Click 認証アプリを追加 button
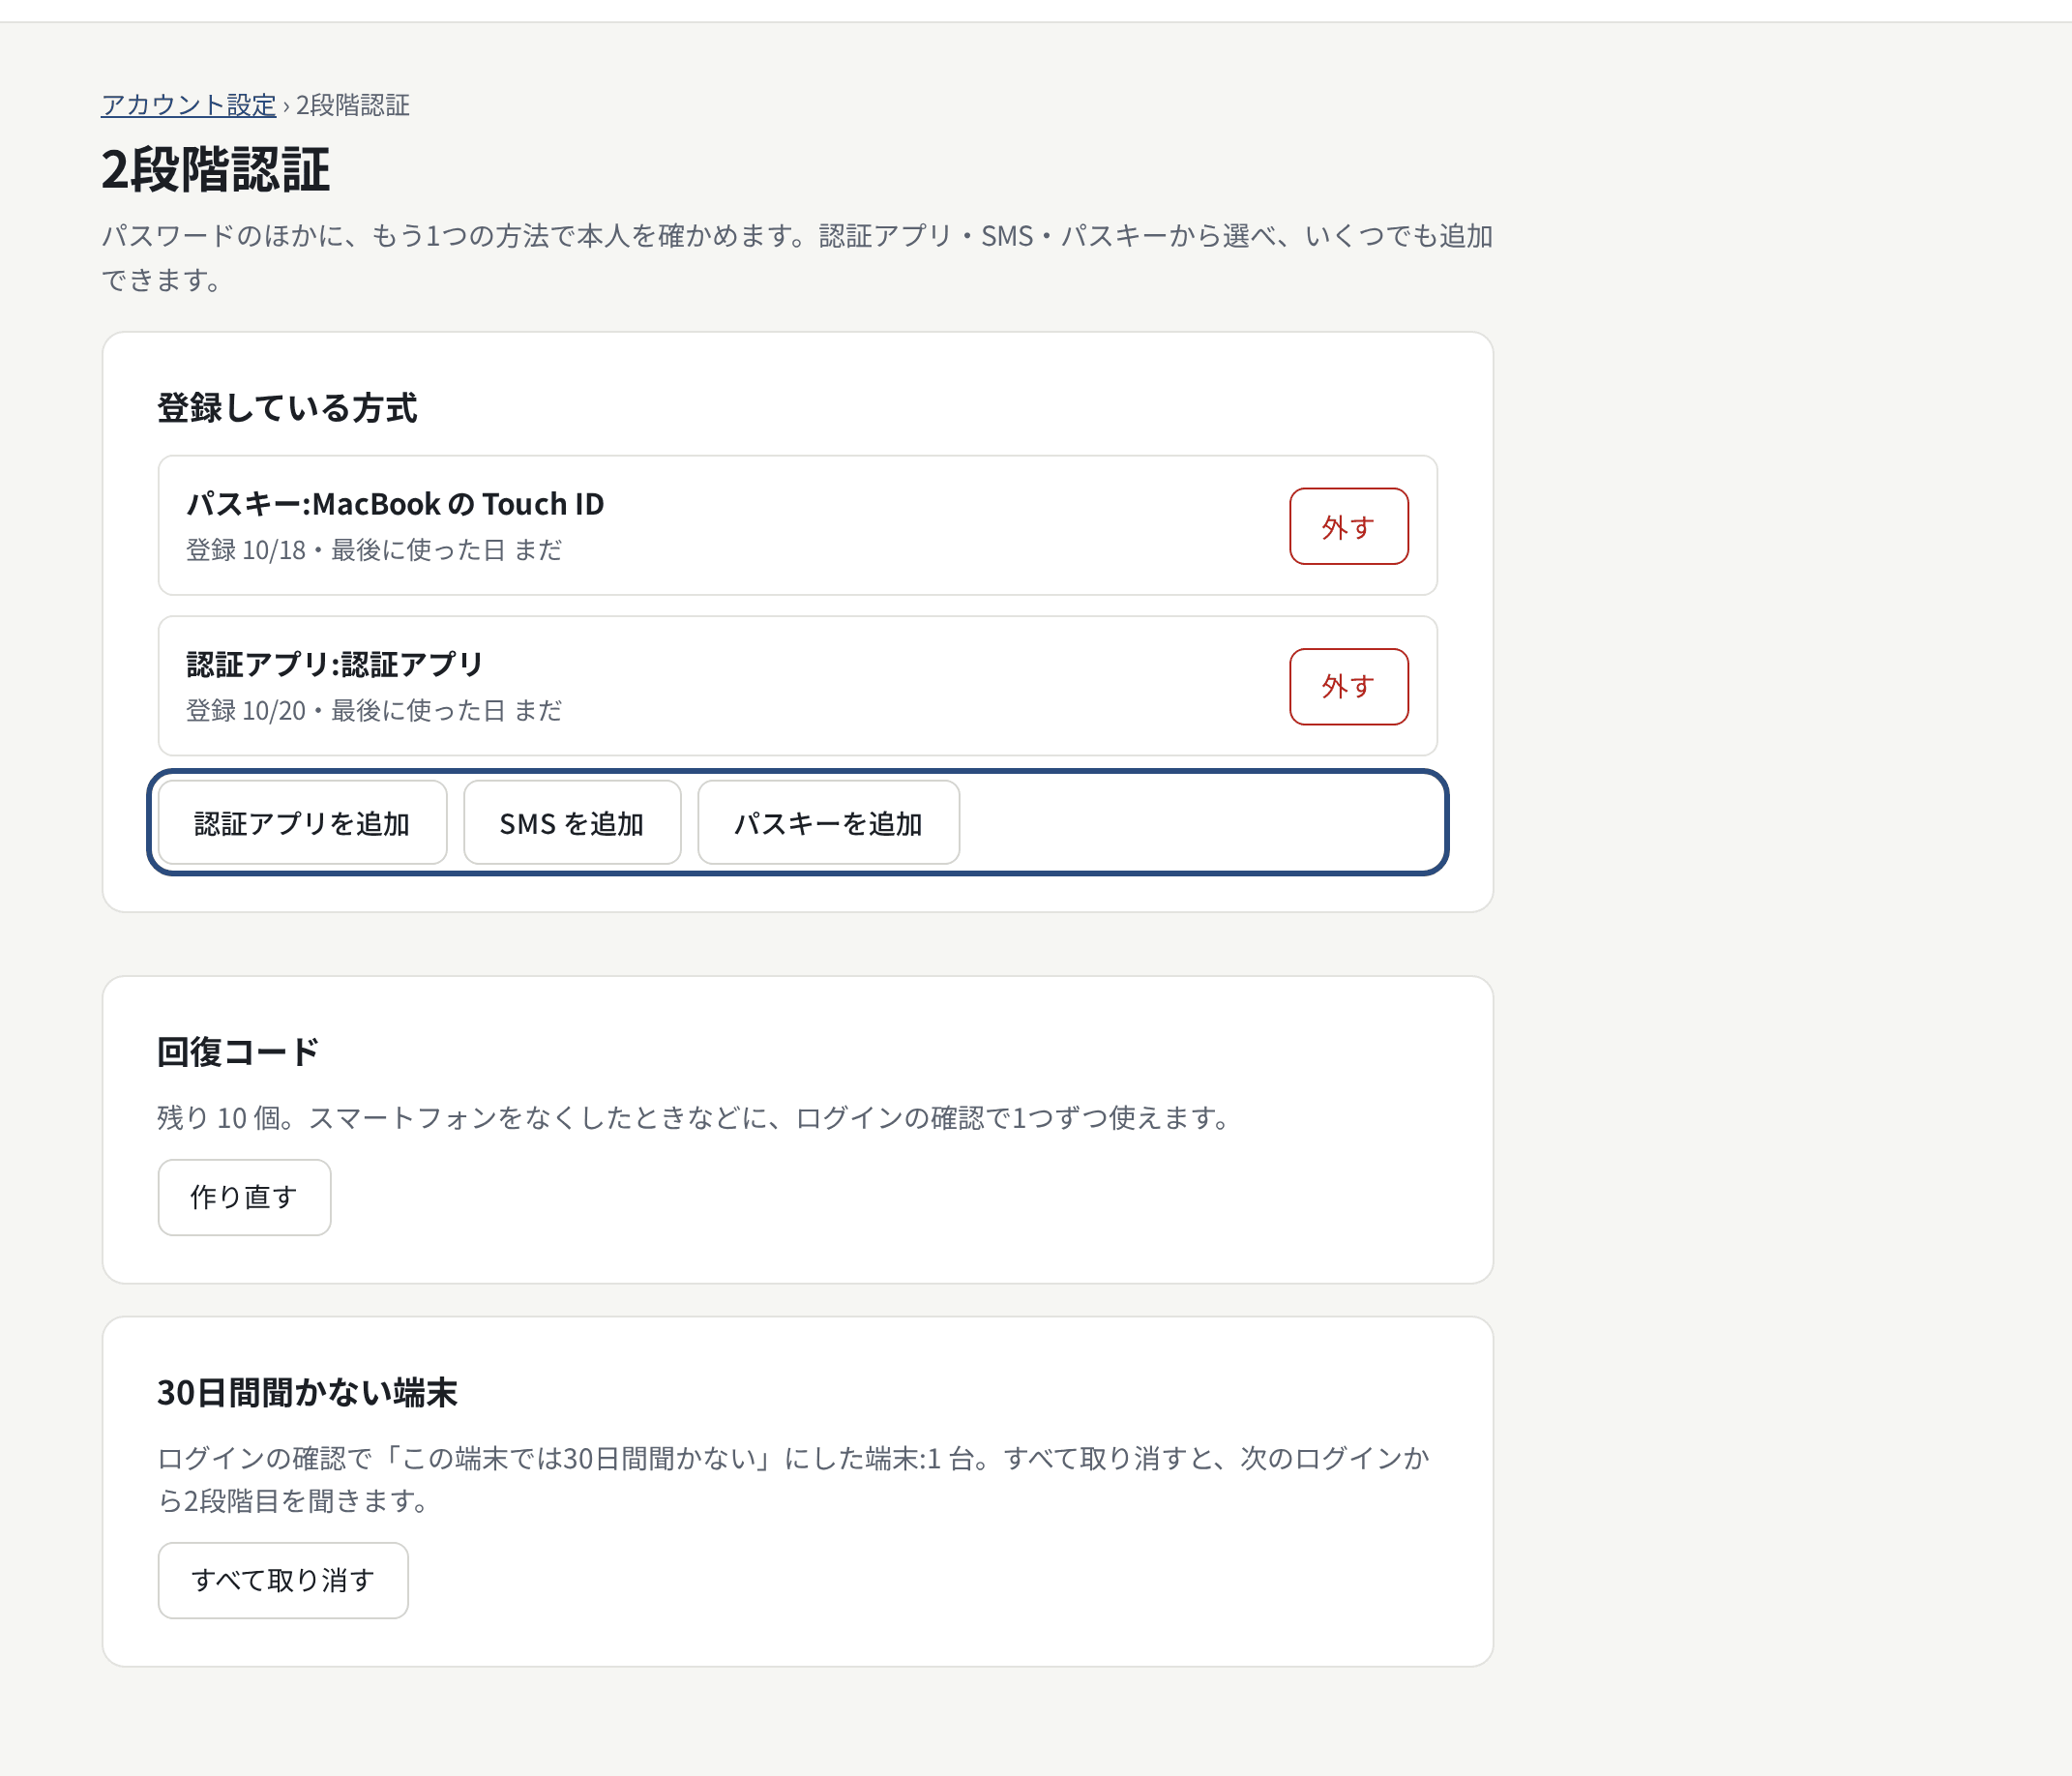The image size is (2072, 1776). 302,823
